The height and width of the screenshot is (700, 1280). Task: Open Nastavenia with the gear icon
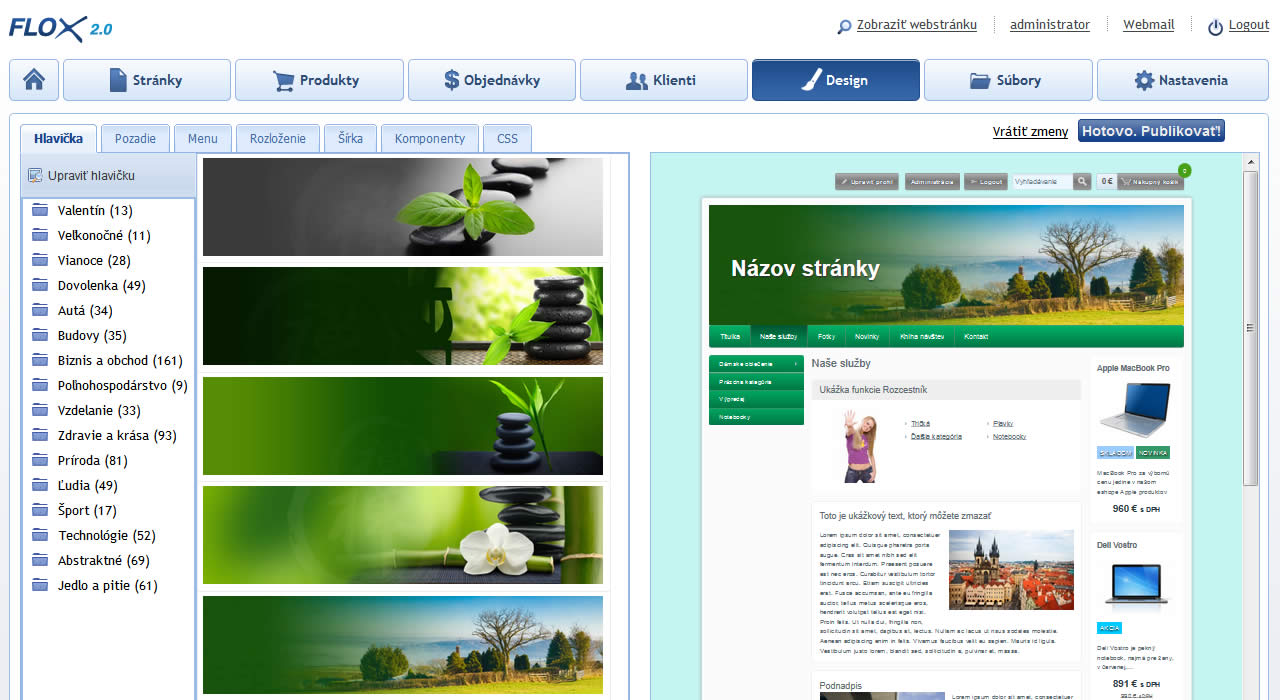coord(1181,80)
